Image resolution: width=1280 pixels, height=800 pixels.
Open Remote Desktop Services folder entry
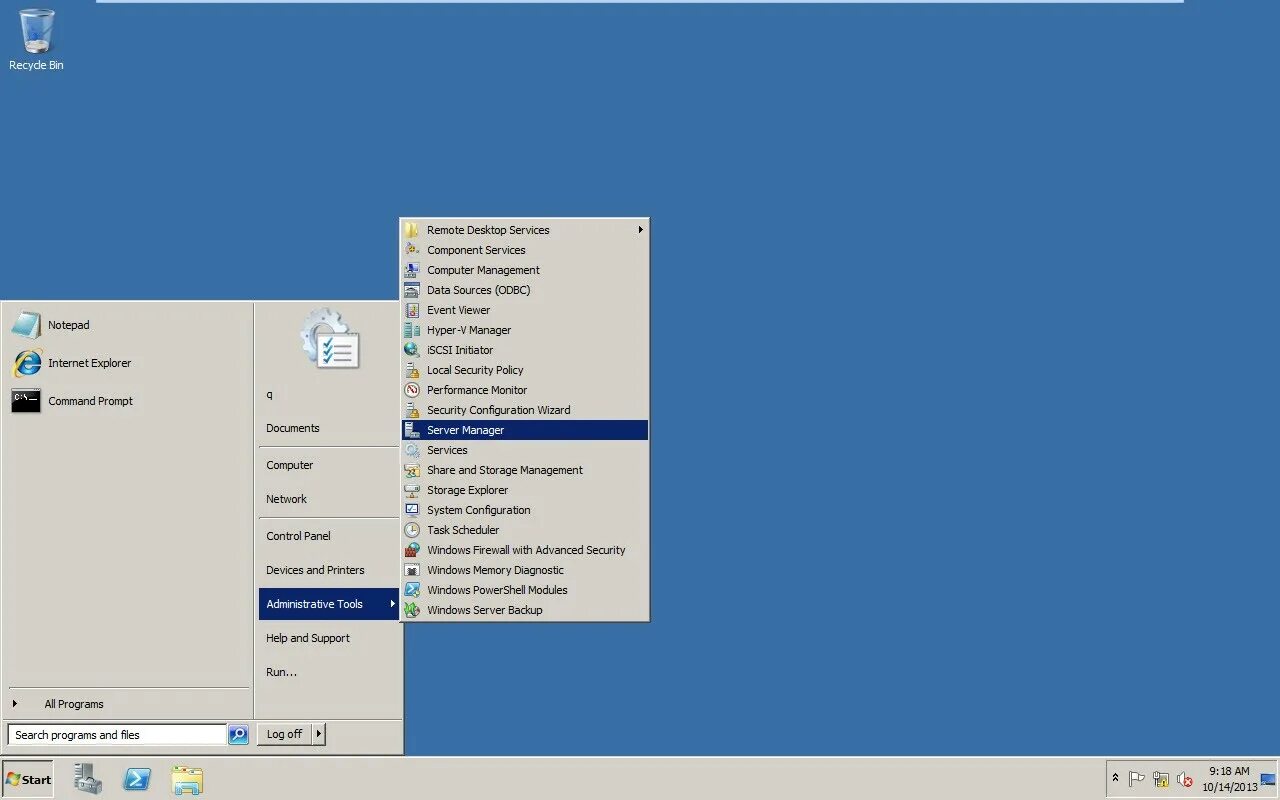[x=525, y=230]
